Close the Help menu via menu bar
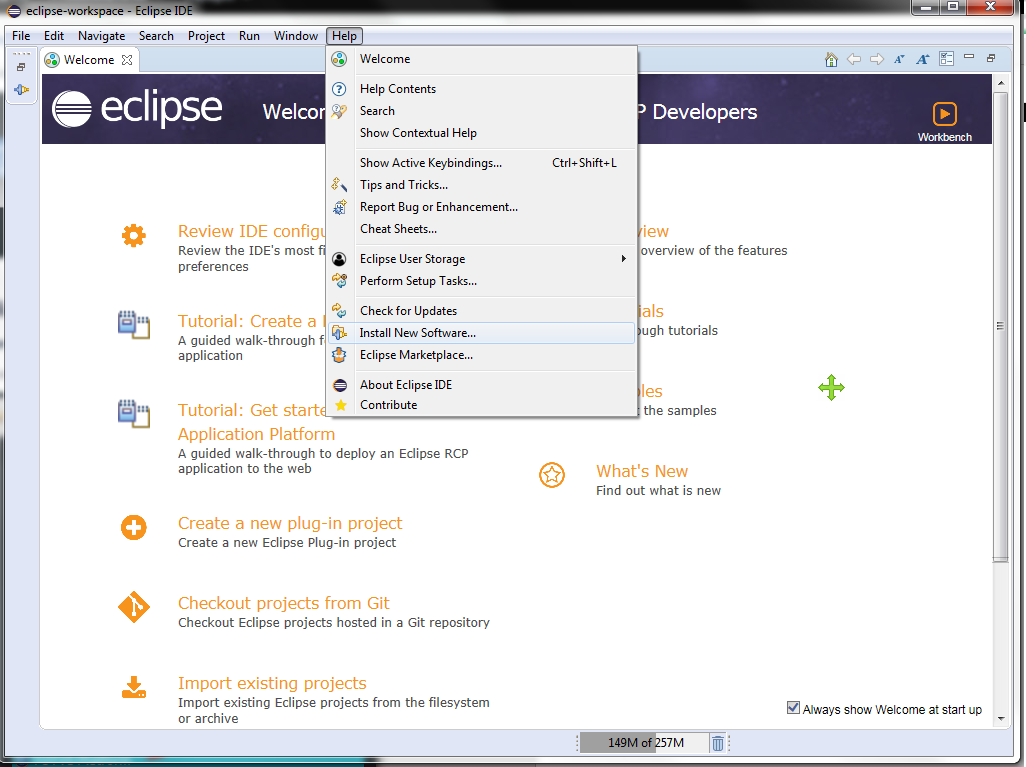This screenshot has height=767, width=1026. 344,36
